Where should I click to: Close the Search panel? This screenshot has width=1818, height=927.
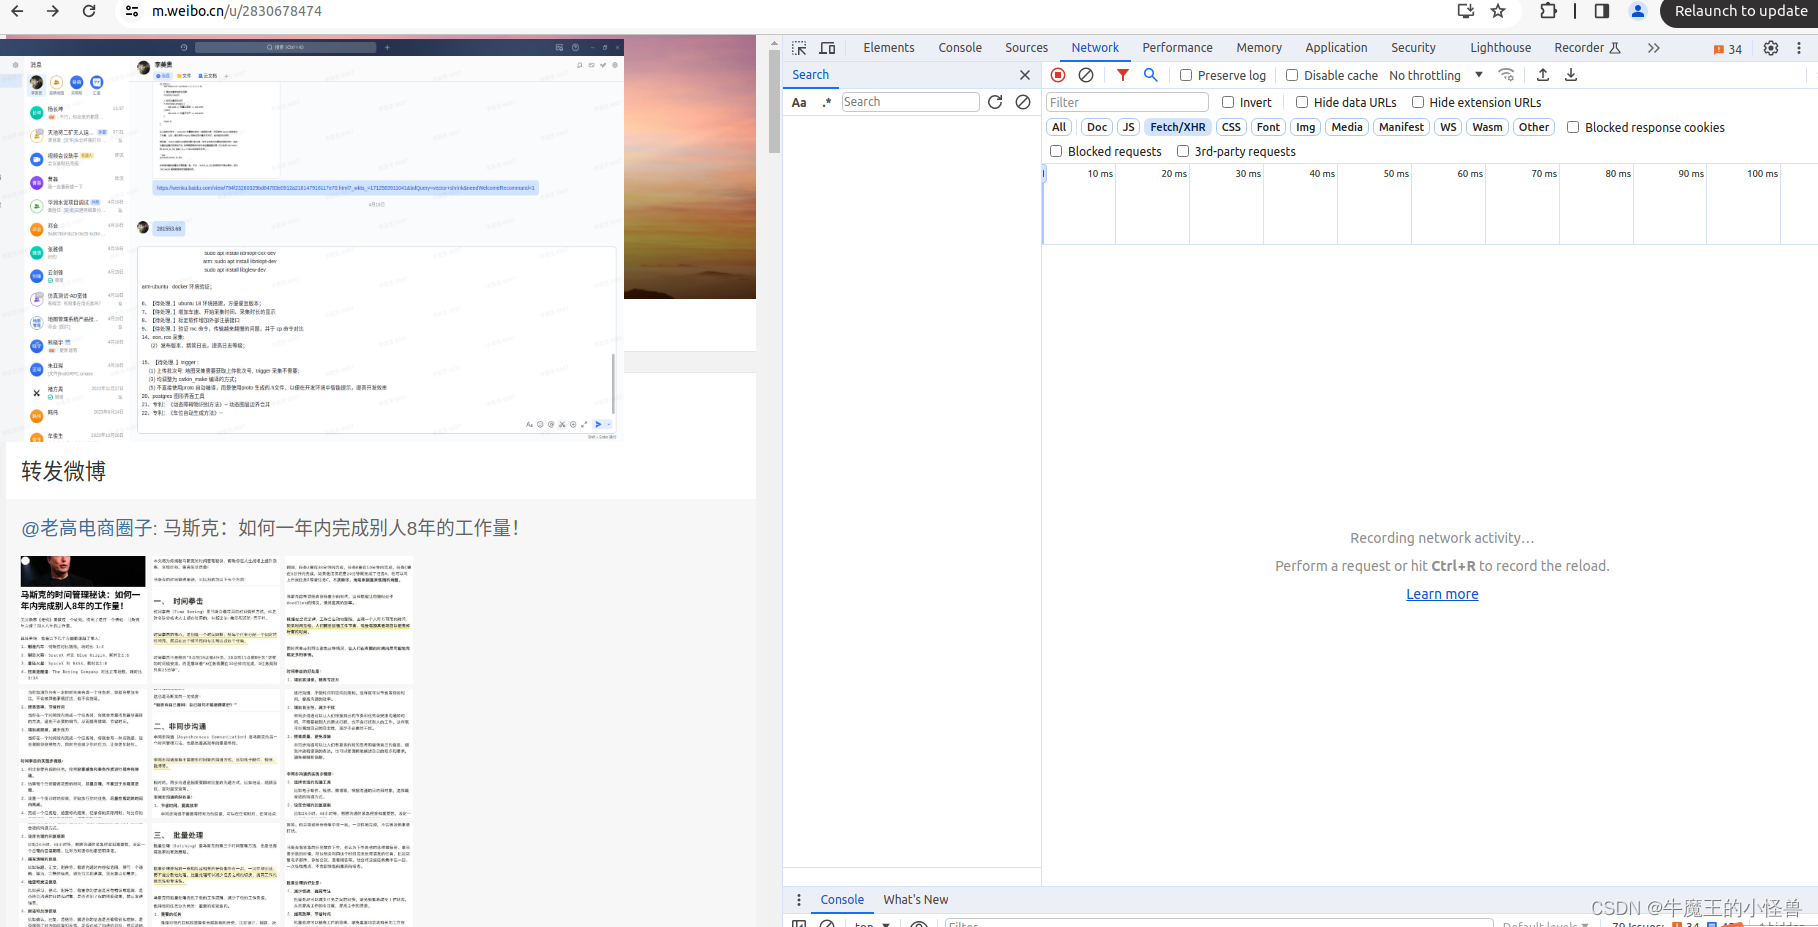click(x=1025, y=75)
